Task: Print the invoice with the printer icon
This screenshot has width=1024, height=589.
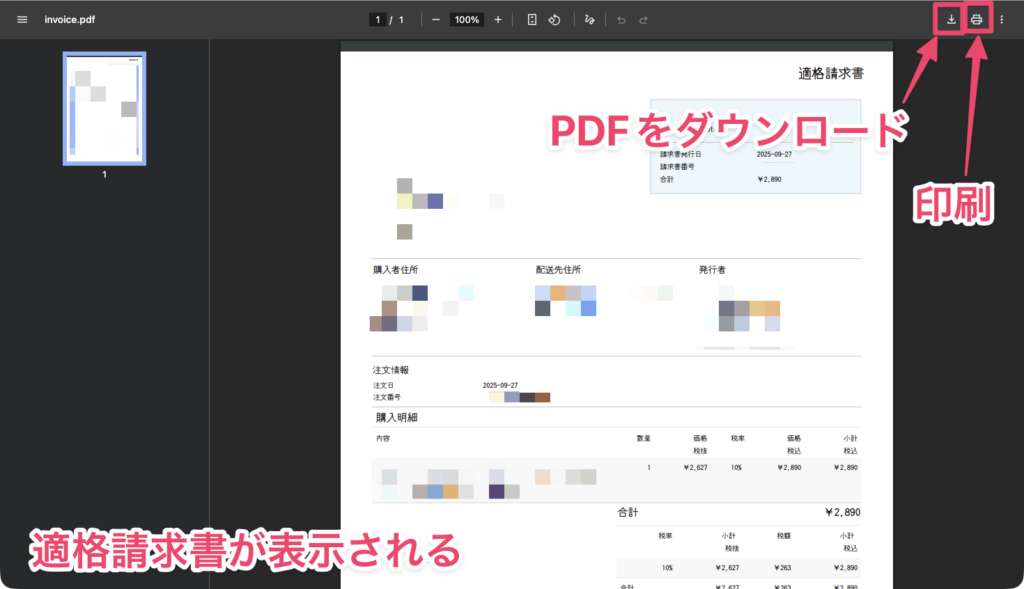Action: [x=976, y=20]
